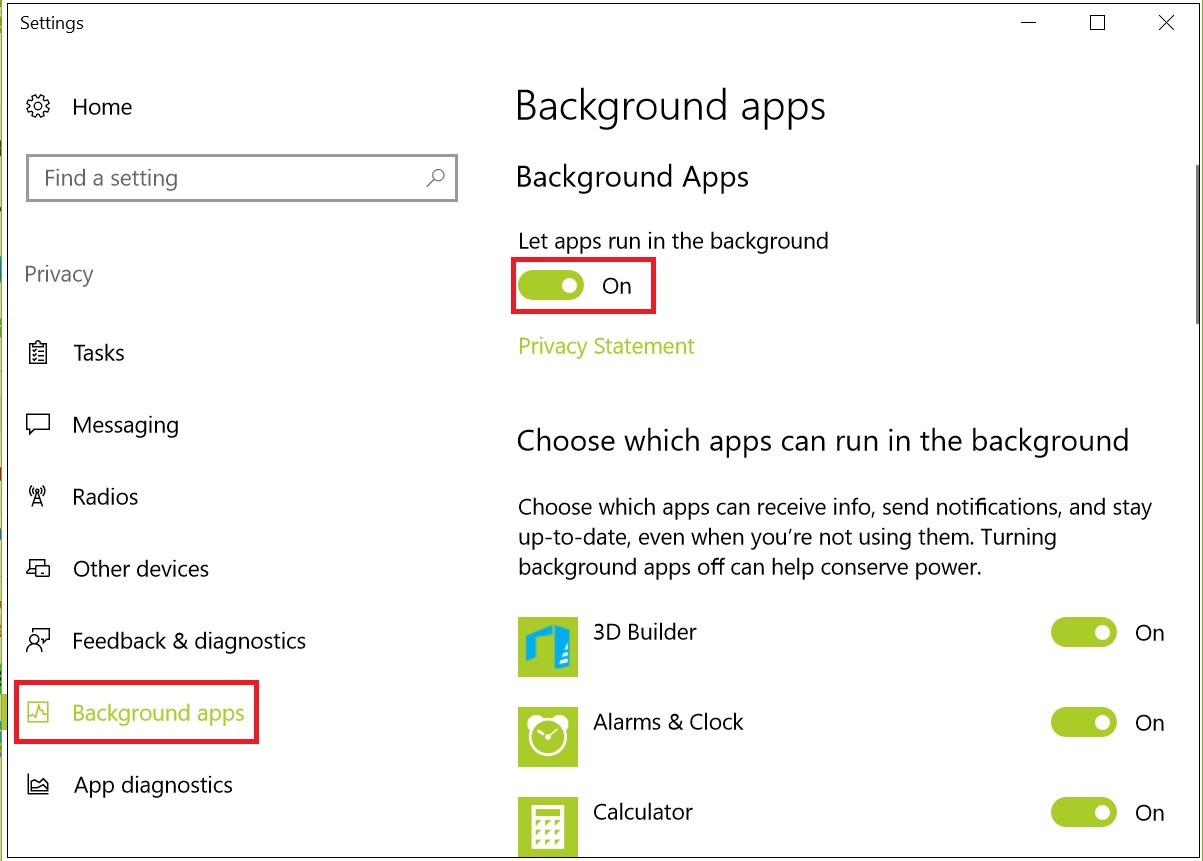Click the Calculator app icon

click(x=548, y=826)
